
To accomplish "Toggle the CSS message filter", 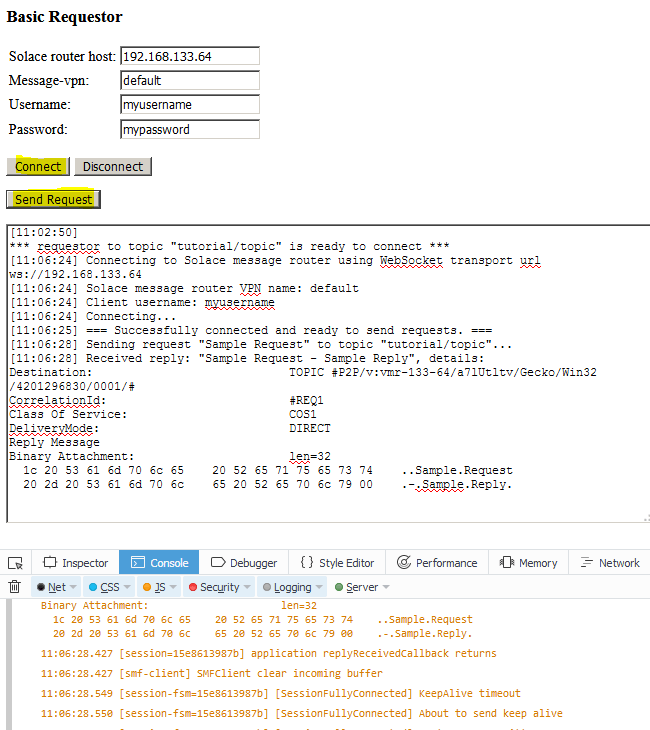I will (x=103, y=587).
